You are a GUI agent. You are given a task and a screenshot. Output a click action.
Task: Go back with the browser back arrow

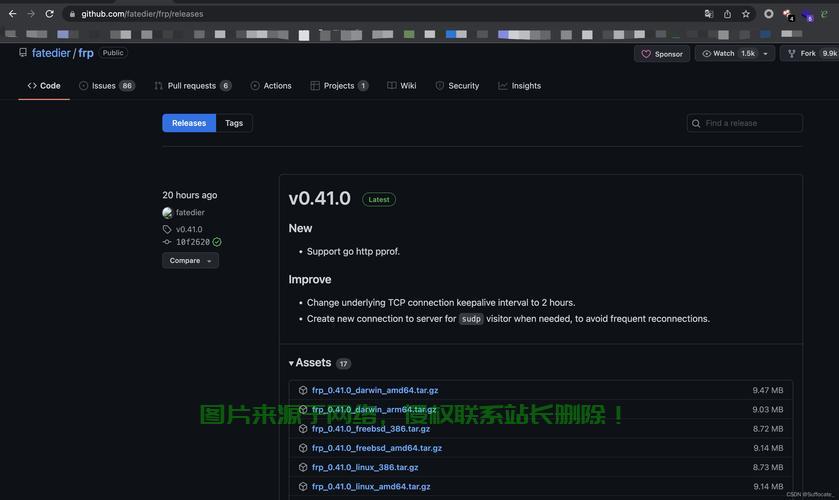[x=12, y=14]
